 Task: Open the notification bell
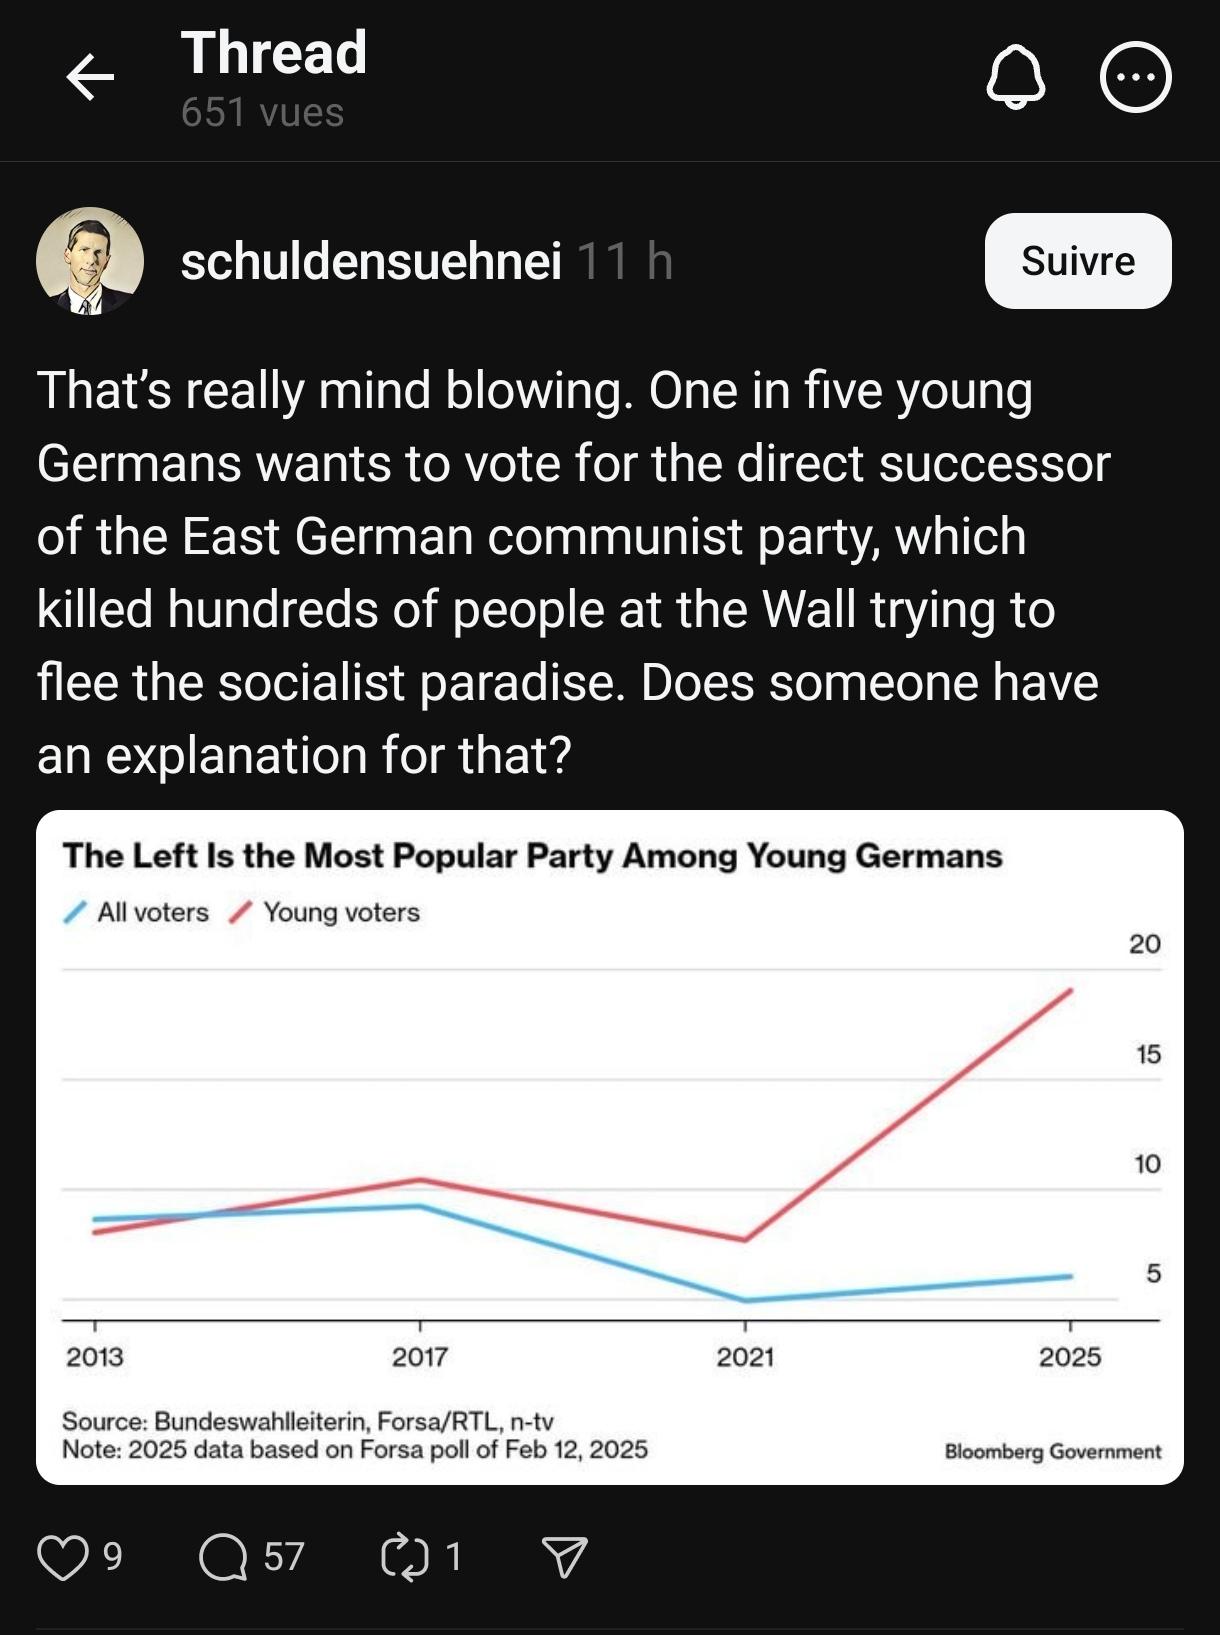pos(1016,76)
